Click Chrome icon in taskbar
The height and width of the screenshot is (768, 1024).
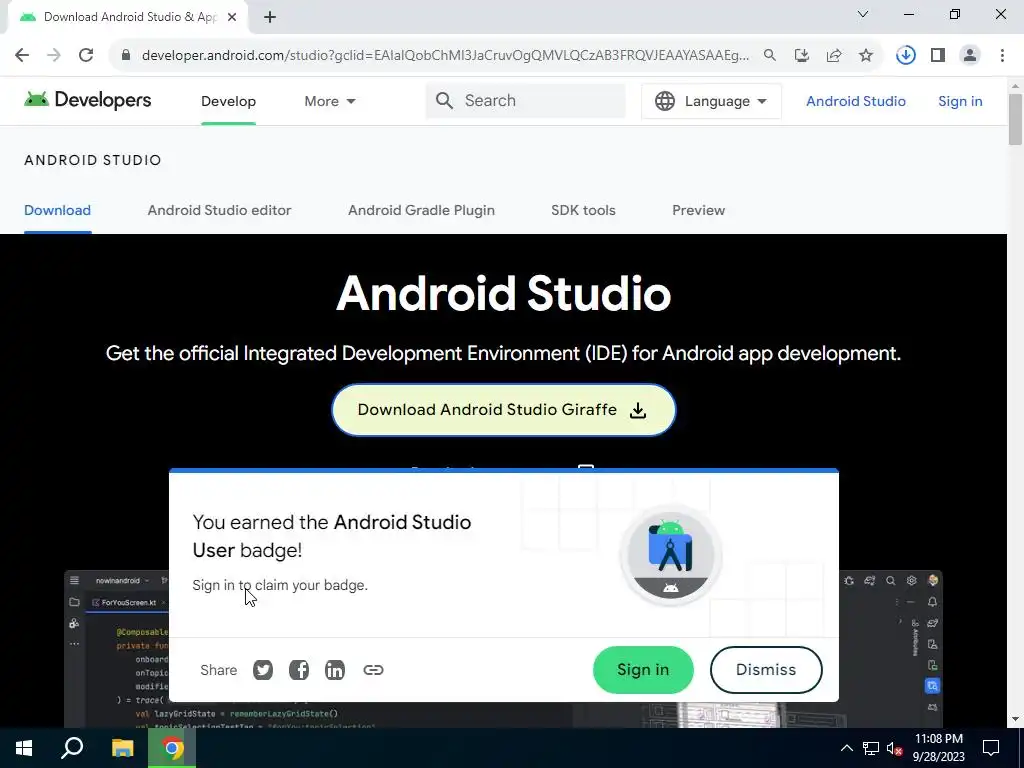[x=172, y=748]
